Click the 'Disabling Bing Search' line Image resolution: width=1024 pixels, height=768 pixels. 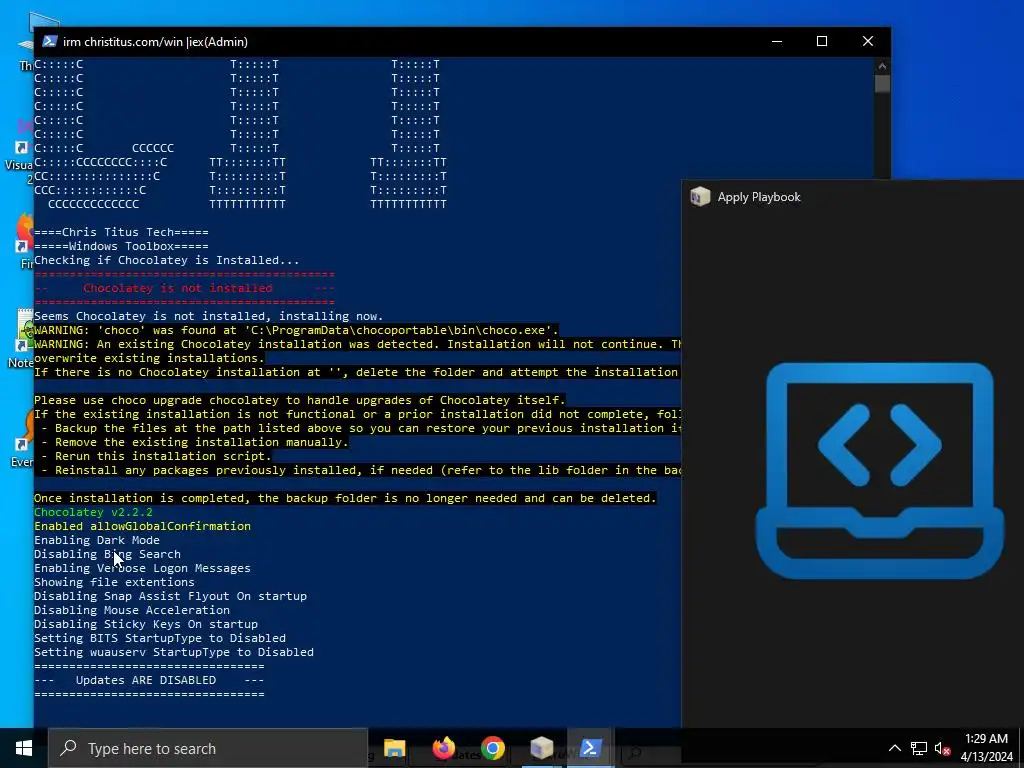pos(107,554)
